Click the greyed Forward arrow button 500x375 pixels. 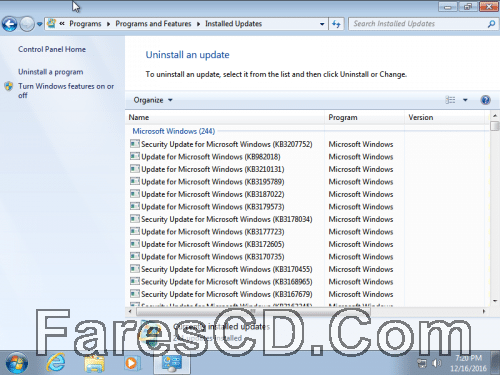coord(27,24)
